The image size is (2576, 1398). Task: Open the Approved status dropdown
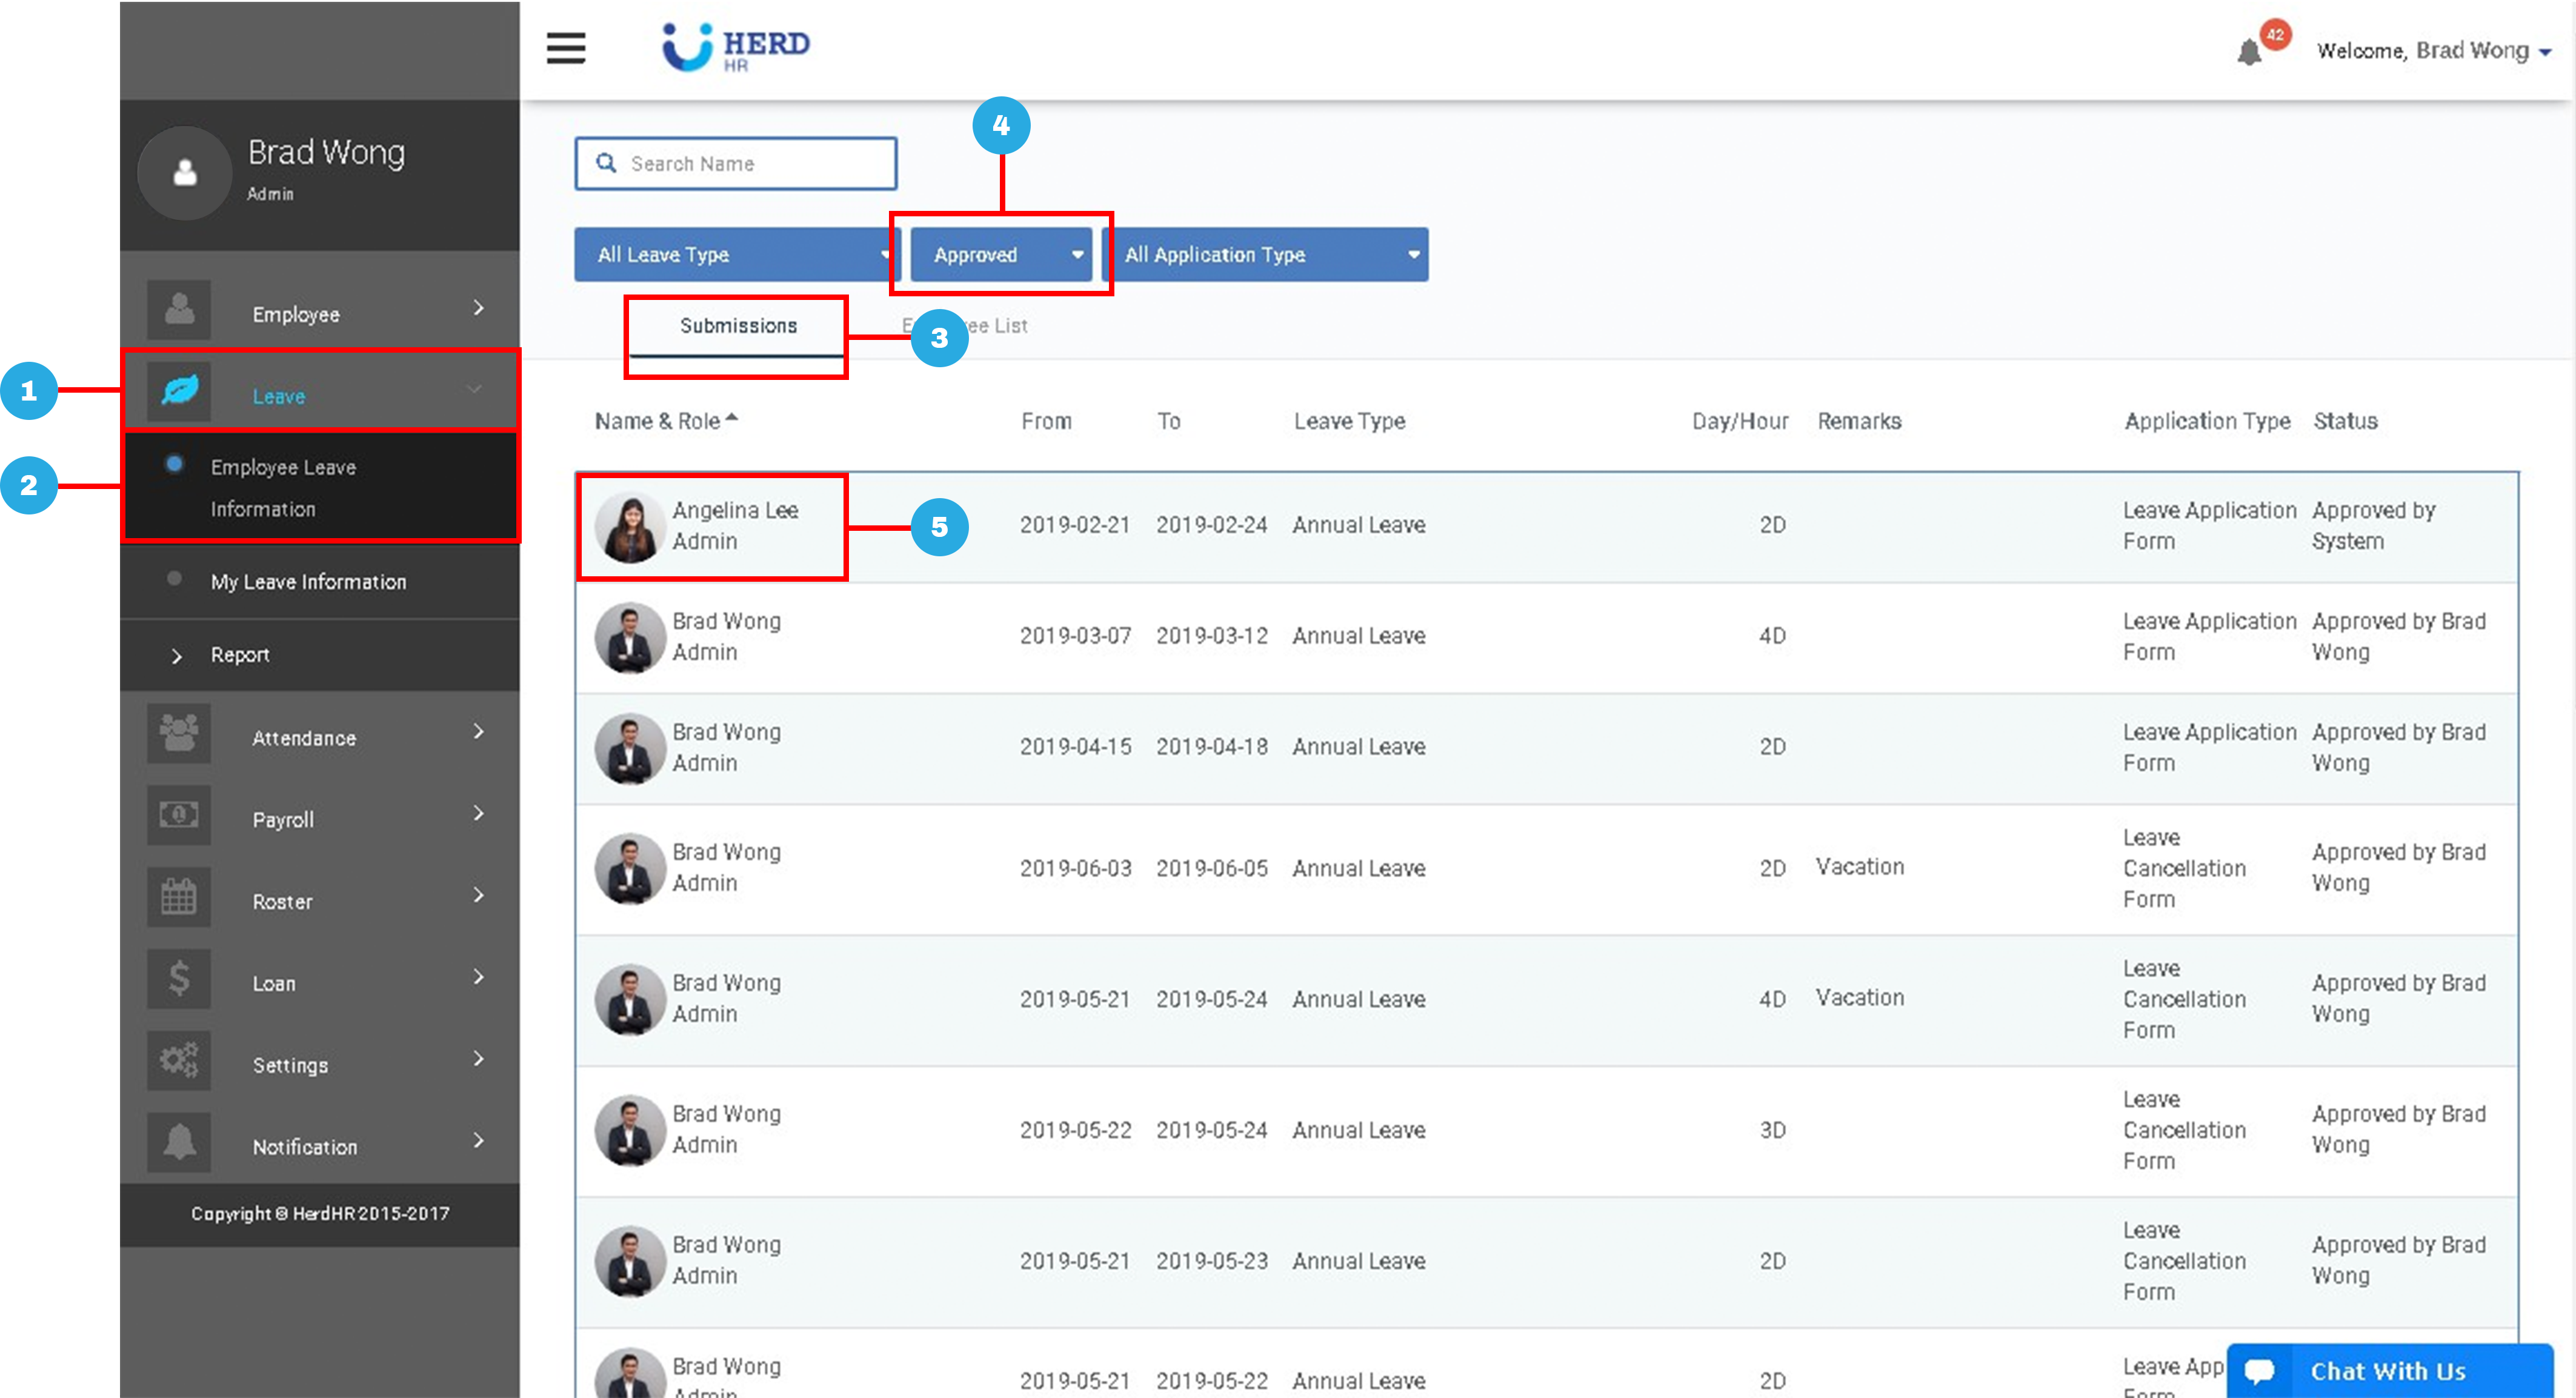point(1001,255)
